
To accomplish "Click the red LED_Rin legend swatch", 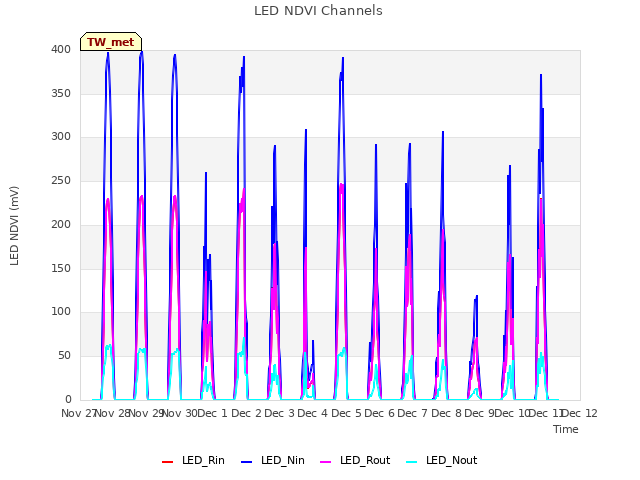I will pyautogui.click(x=167, y=462).
